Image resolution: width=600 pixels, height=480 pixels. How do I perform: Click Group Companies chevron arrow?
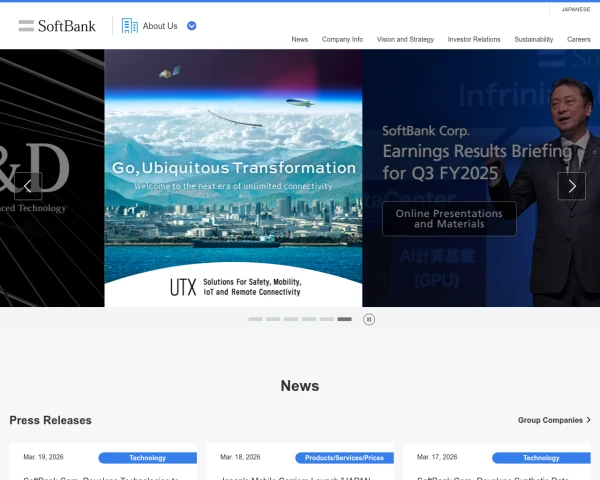tap(589, 420)
